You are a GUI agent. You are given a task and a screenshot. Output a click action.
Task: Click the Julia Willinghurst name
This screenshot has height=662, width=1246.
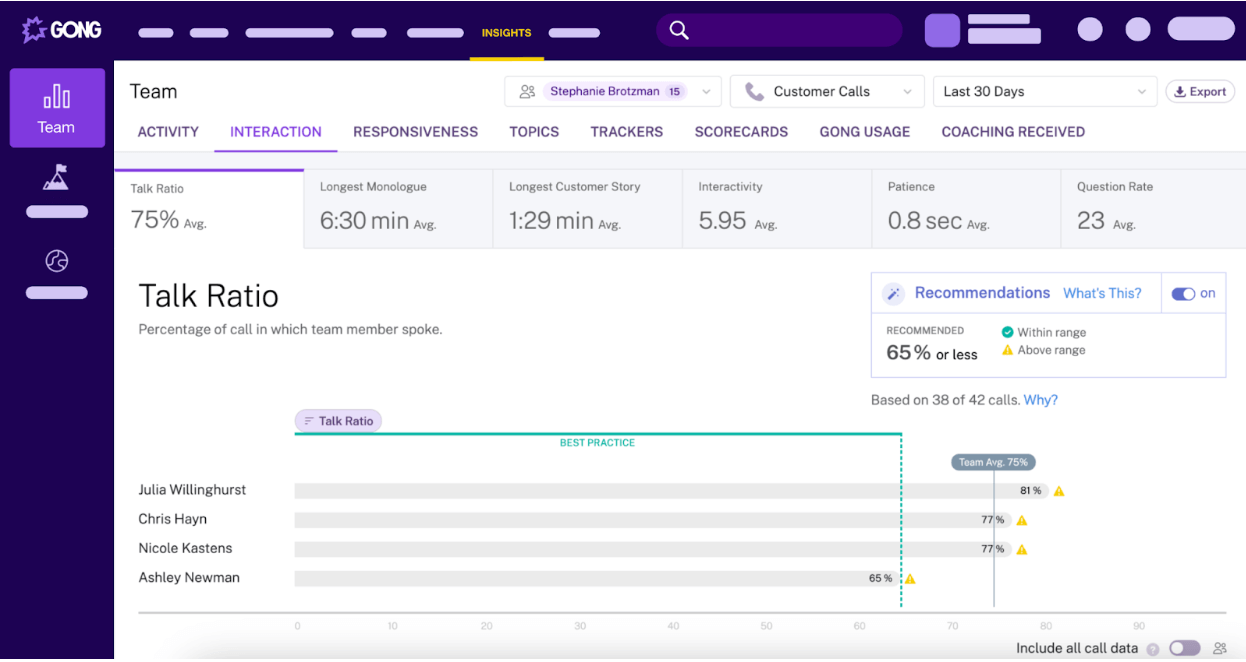(x=192, y=490)
